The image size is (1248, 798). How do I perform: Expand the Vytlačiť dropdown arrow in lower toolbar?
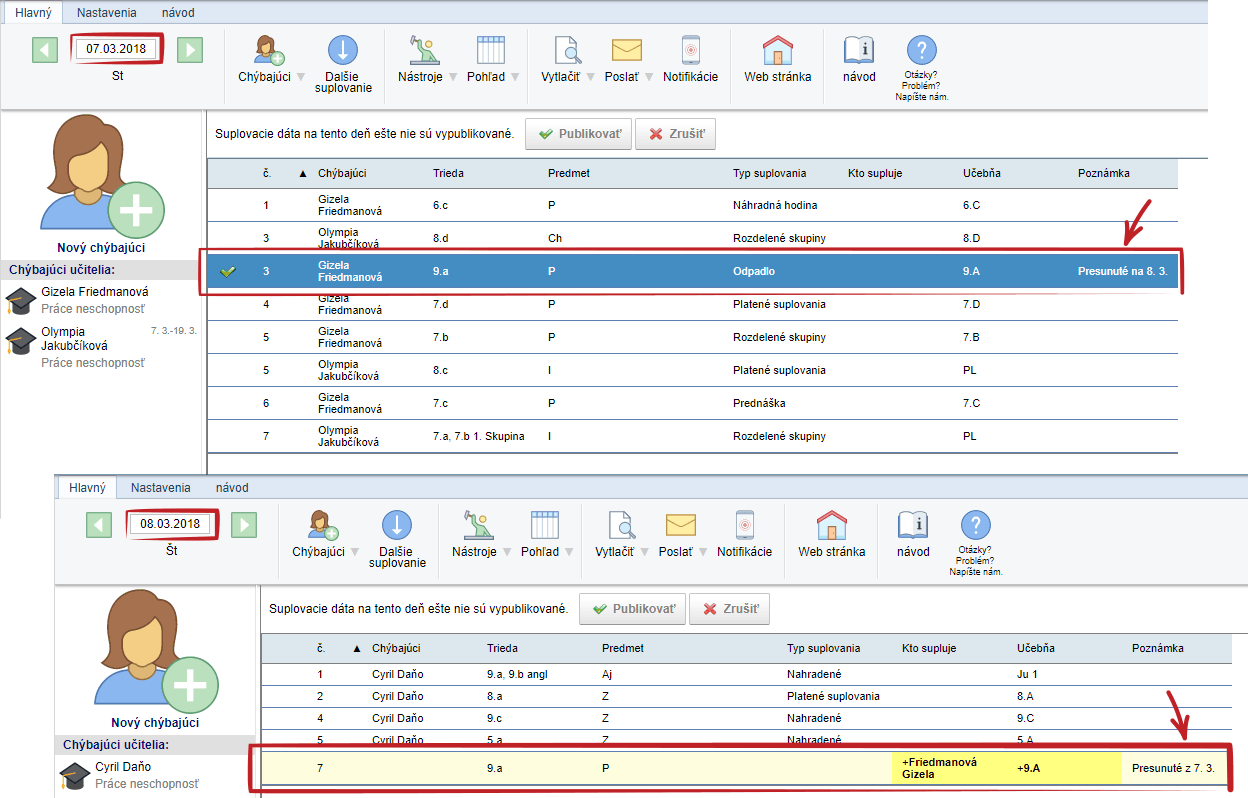tap(646, 552)
